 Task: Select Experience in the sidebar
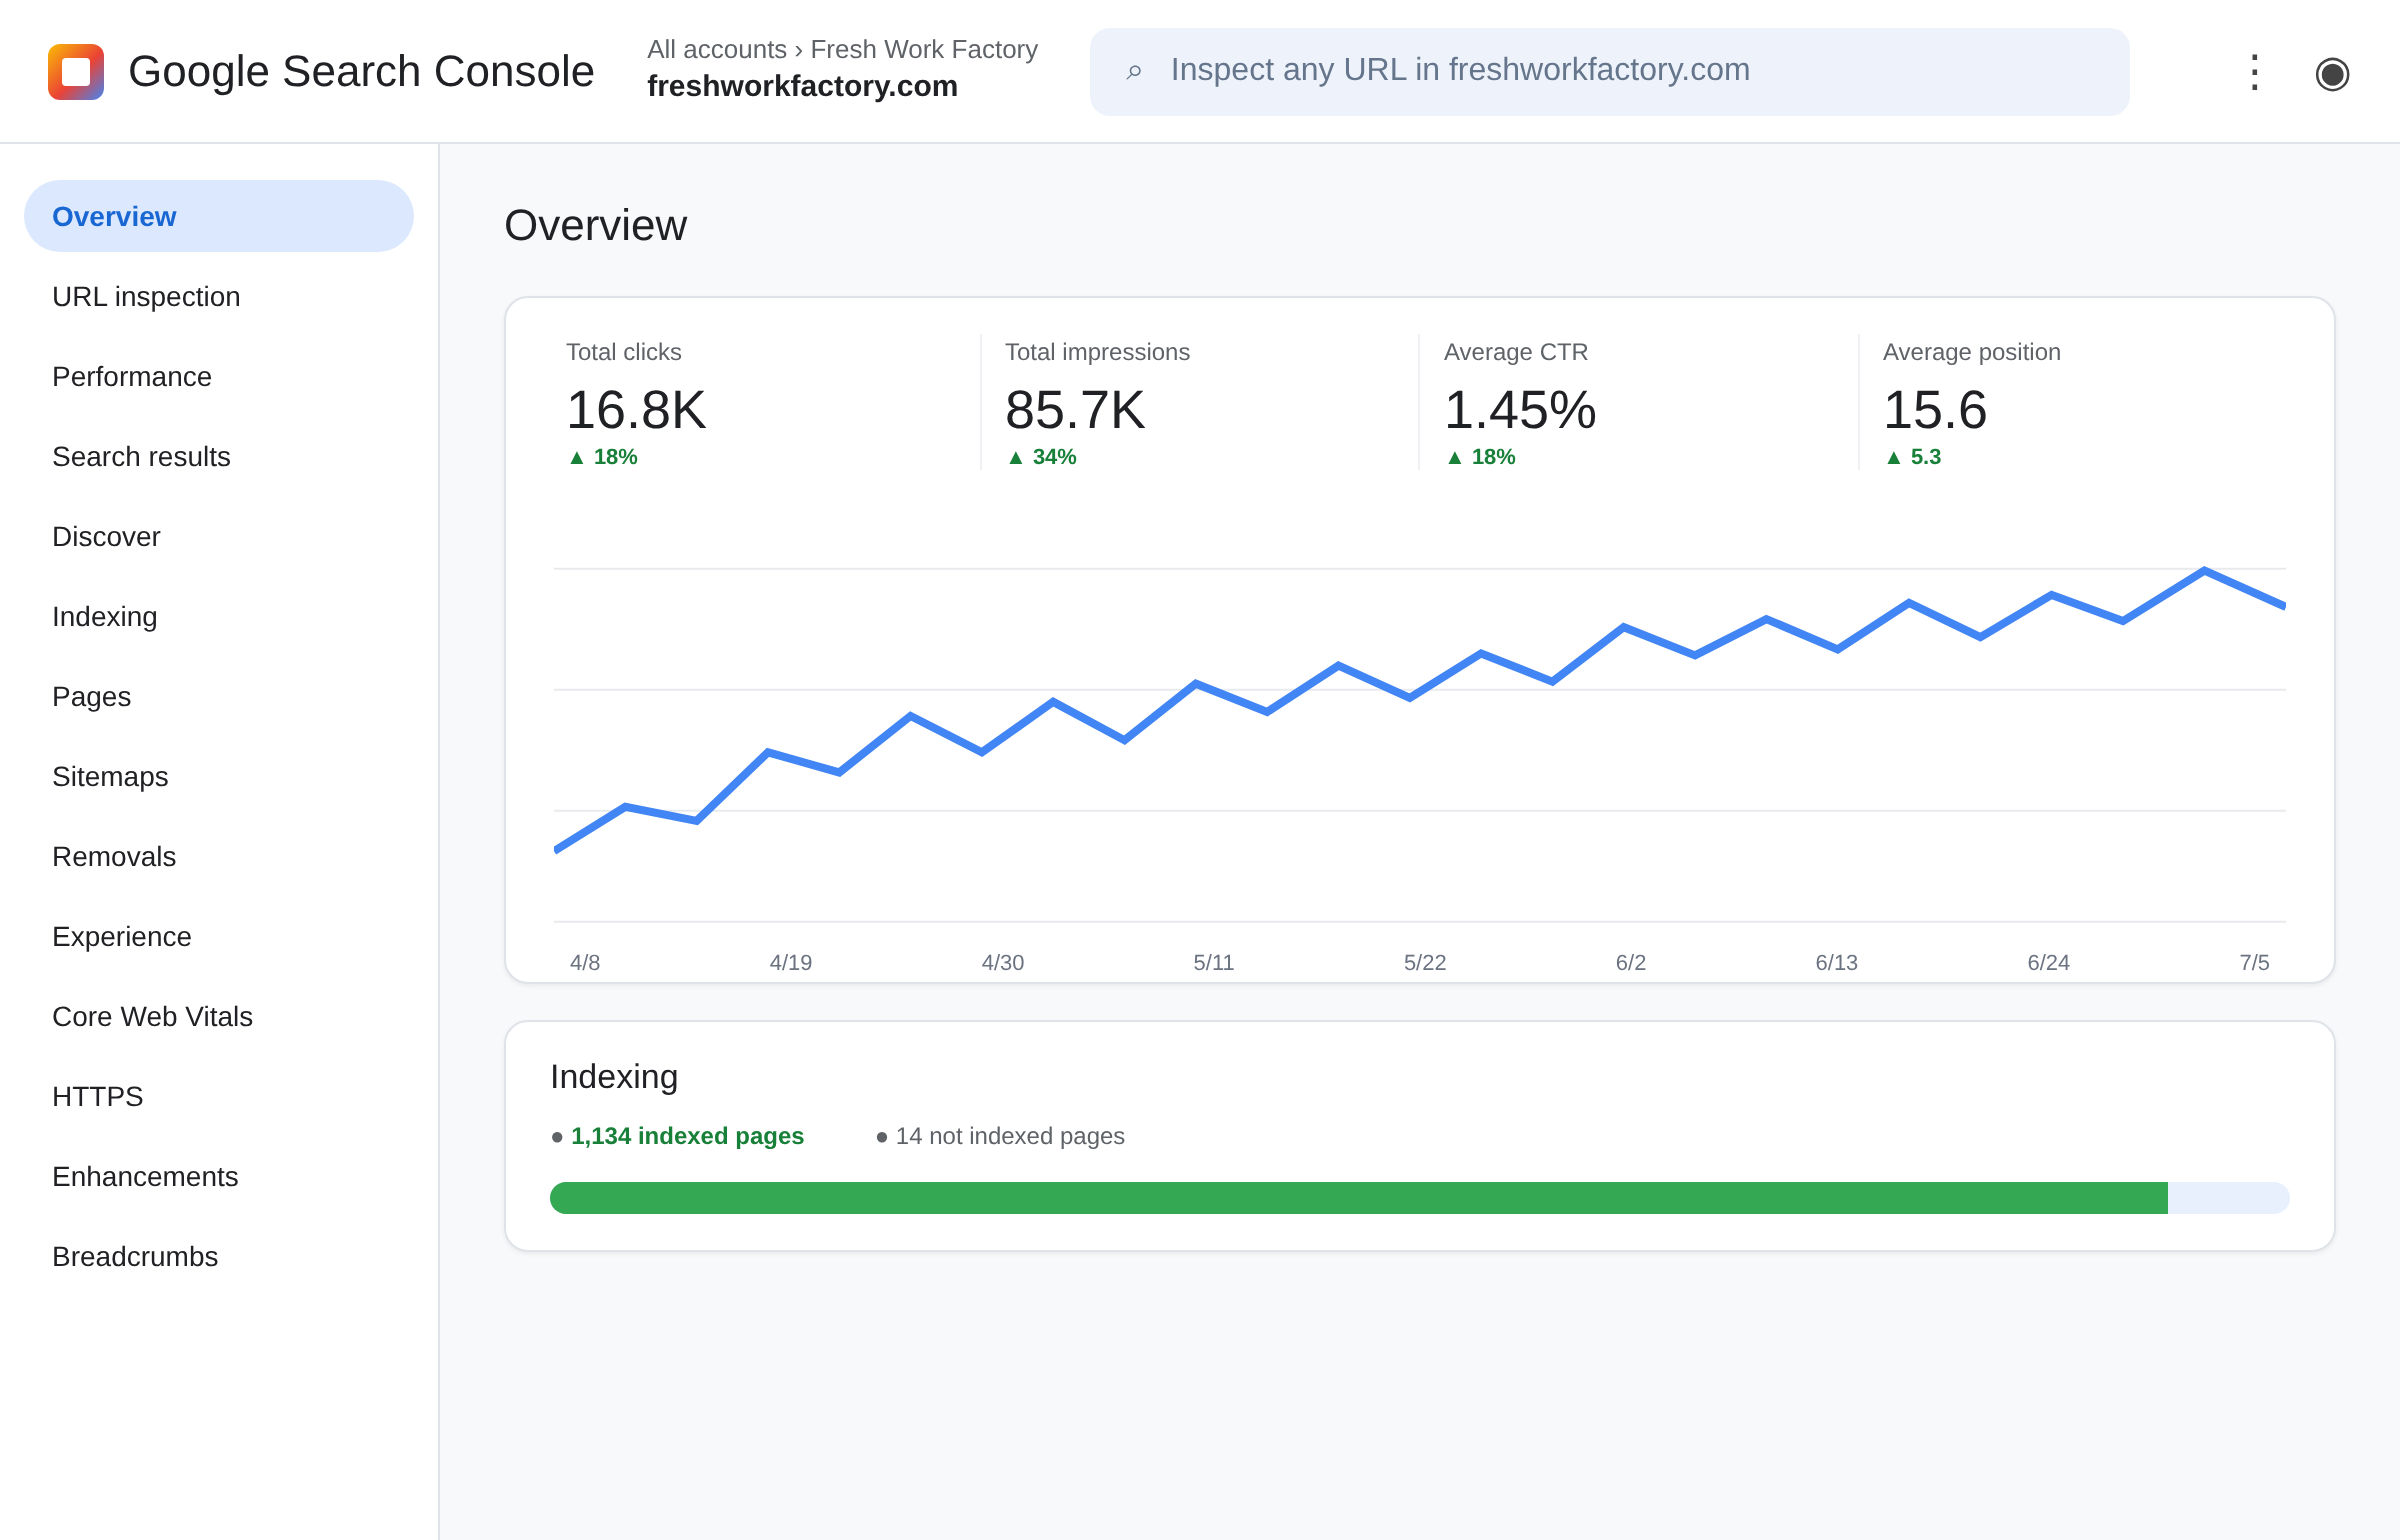(x=219, y=936)
